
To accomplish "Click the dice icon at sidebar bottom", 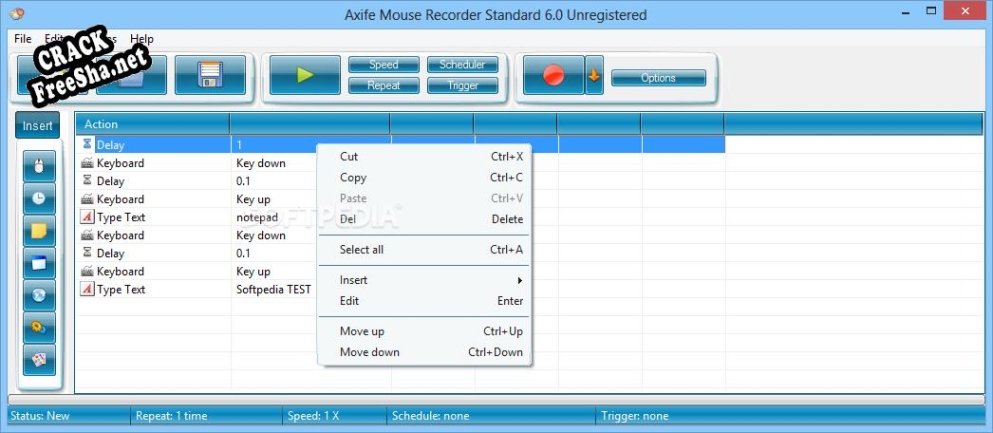I will pos(39,359).
